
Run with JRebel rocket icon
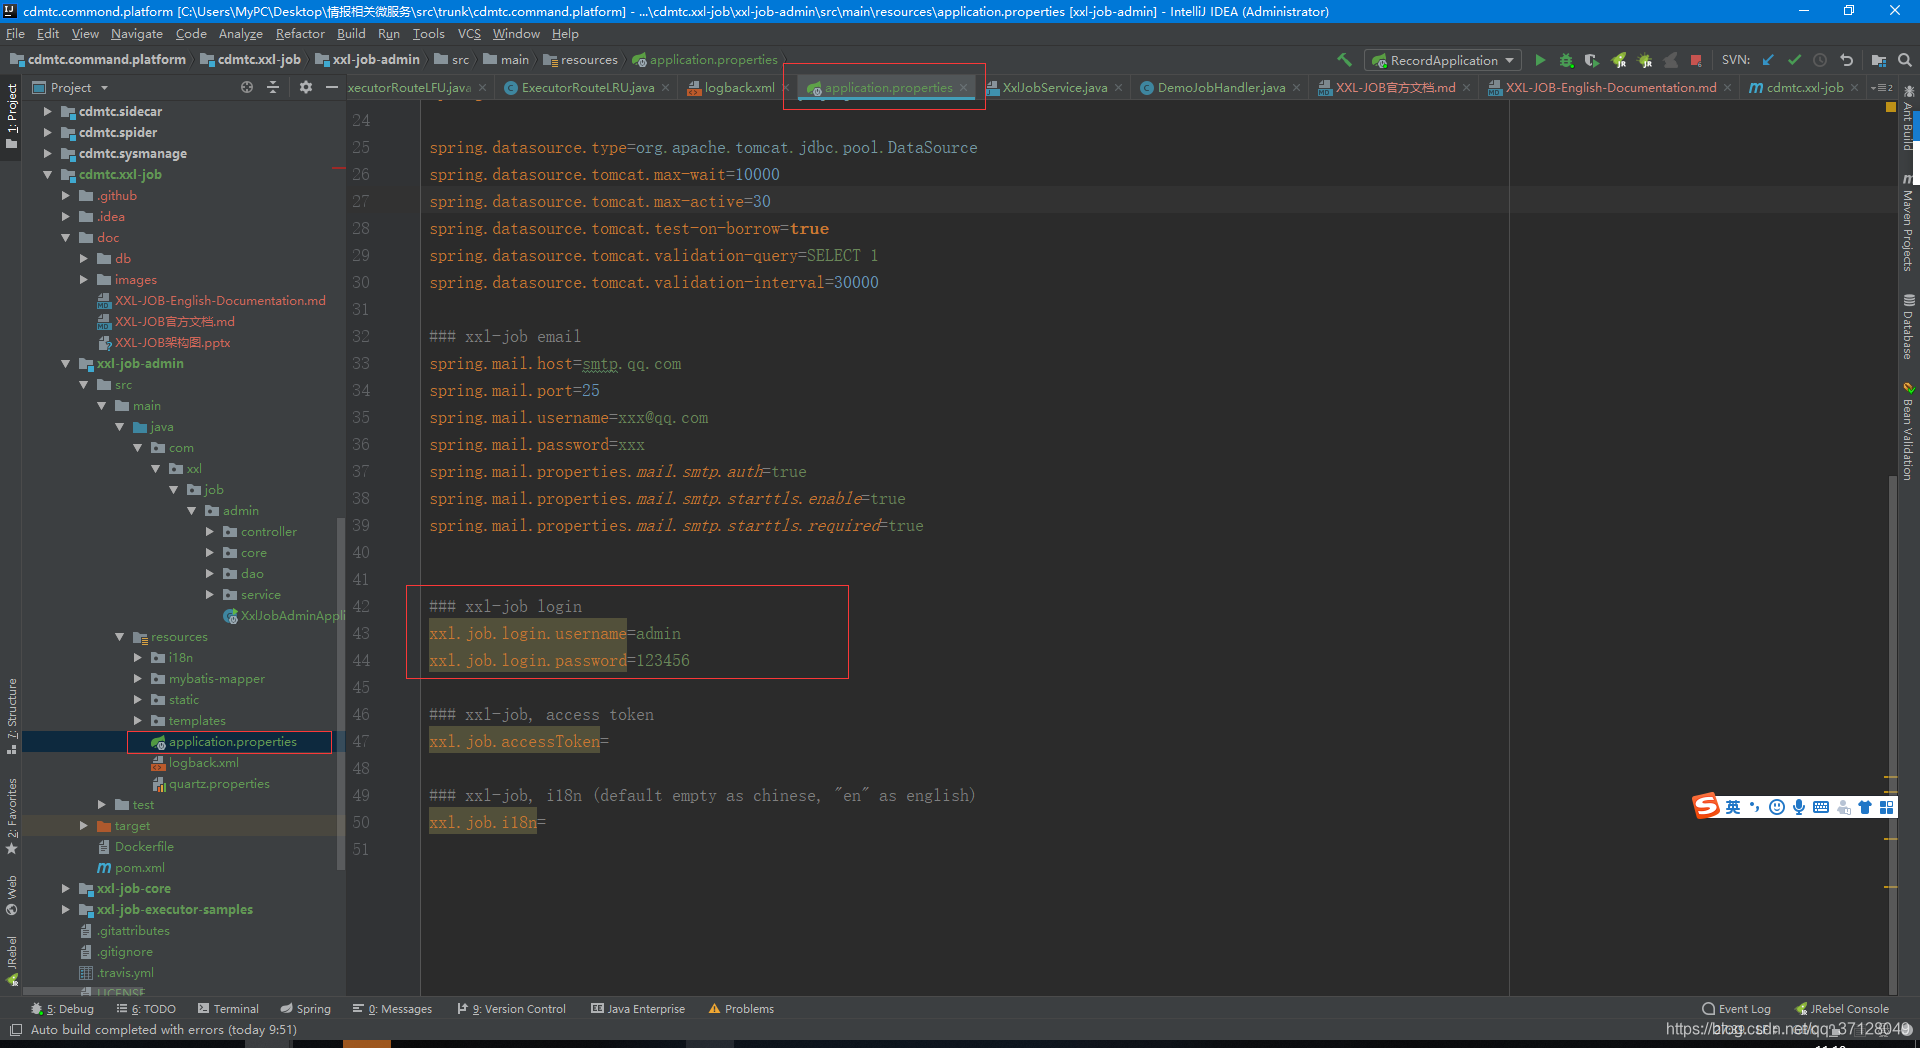(x=1618, y=60)
